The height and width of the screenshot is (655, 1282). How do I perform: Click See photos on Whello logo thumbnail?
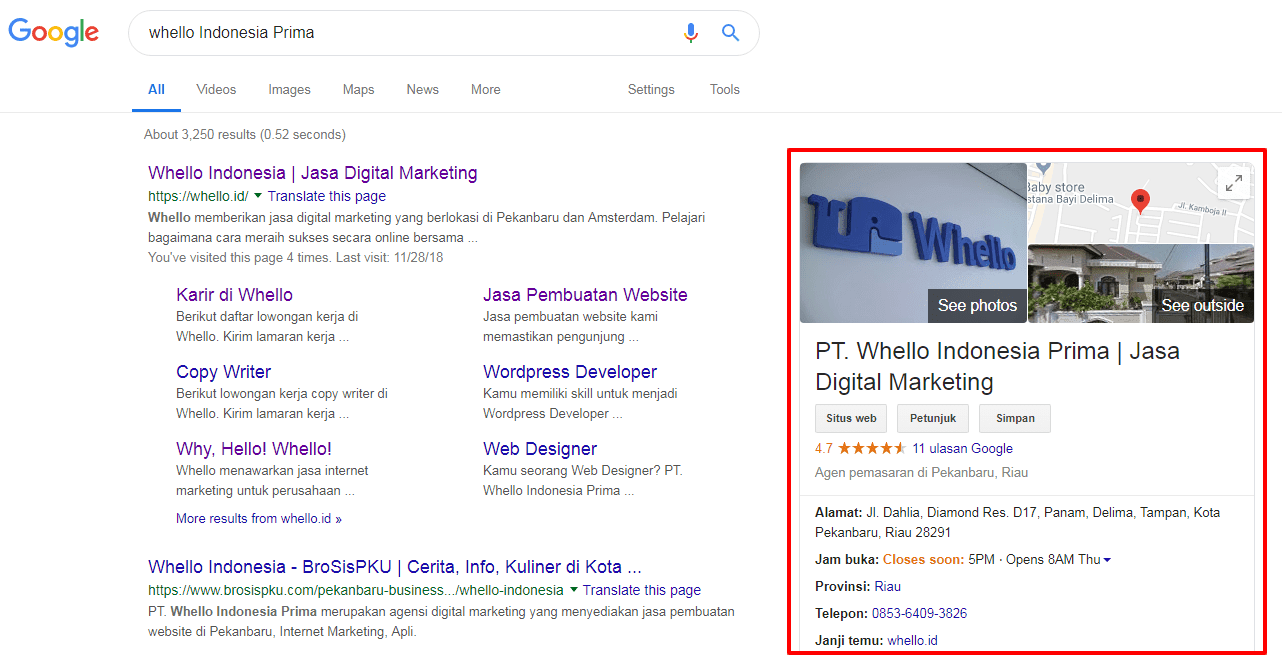pyautogui.click(x=976, y=306)
